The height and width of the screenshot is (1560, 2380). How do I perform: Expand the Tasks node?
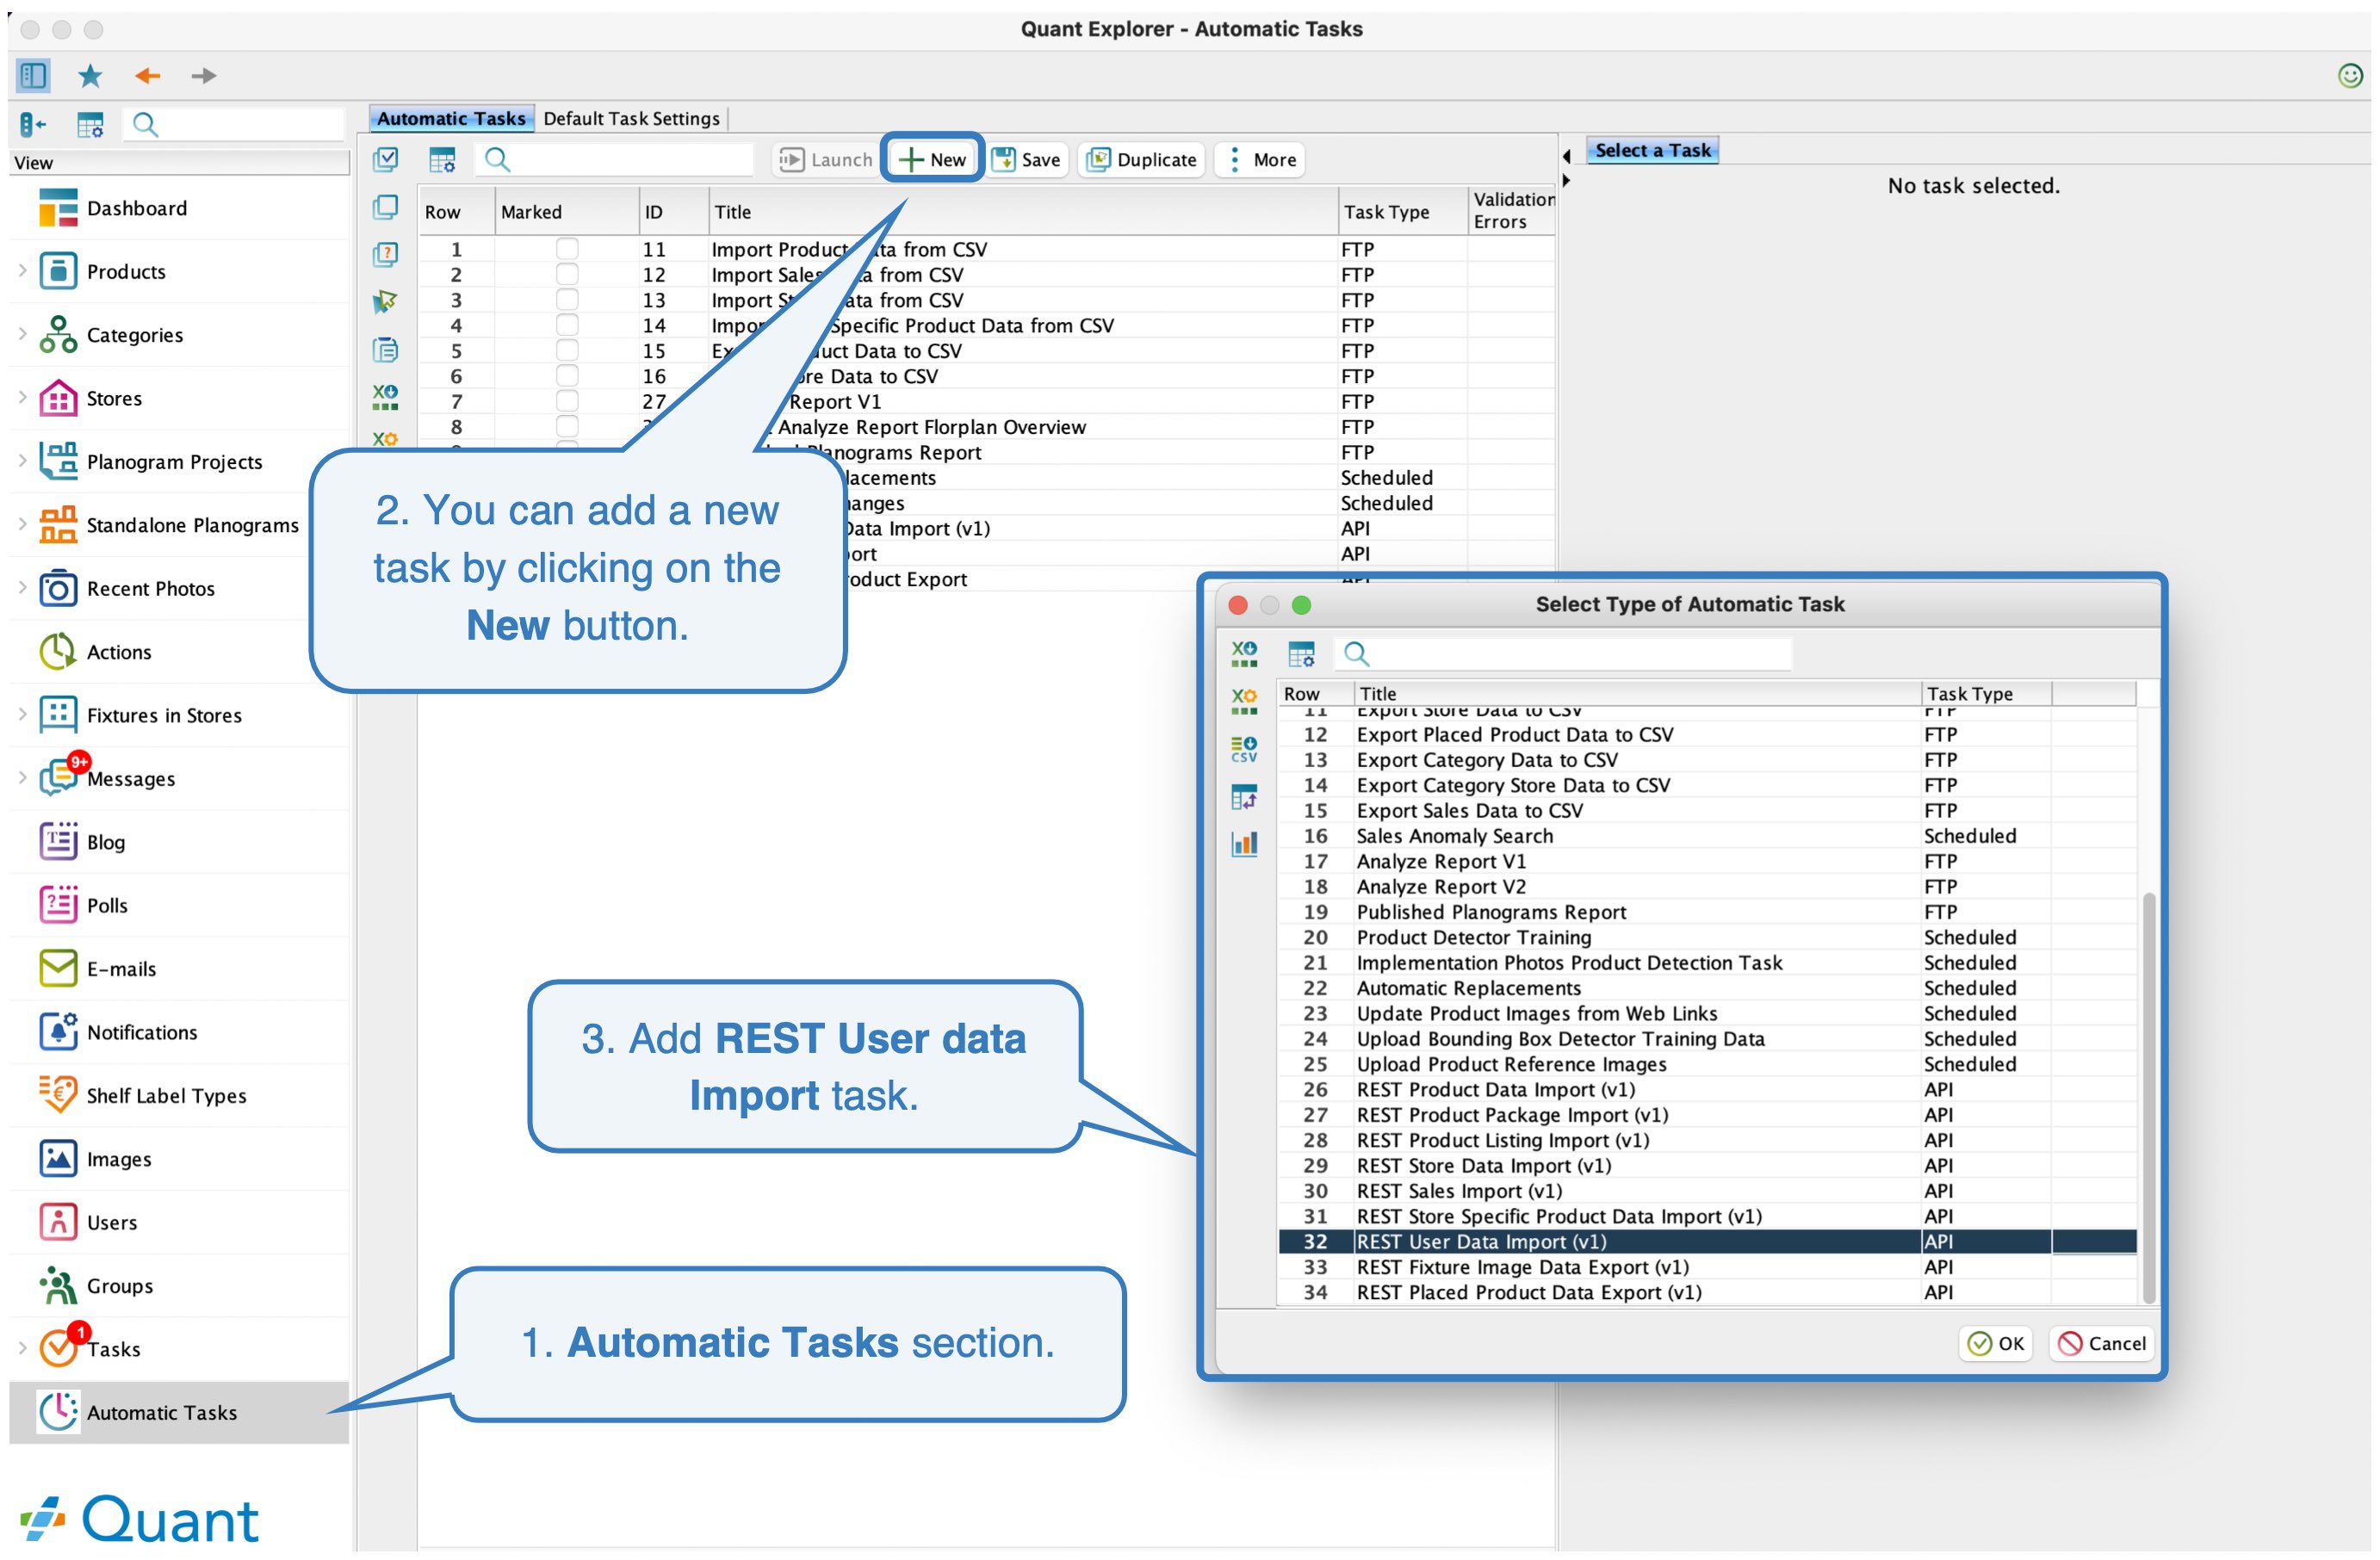tap(22, 1348)
